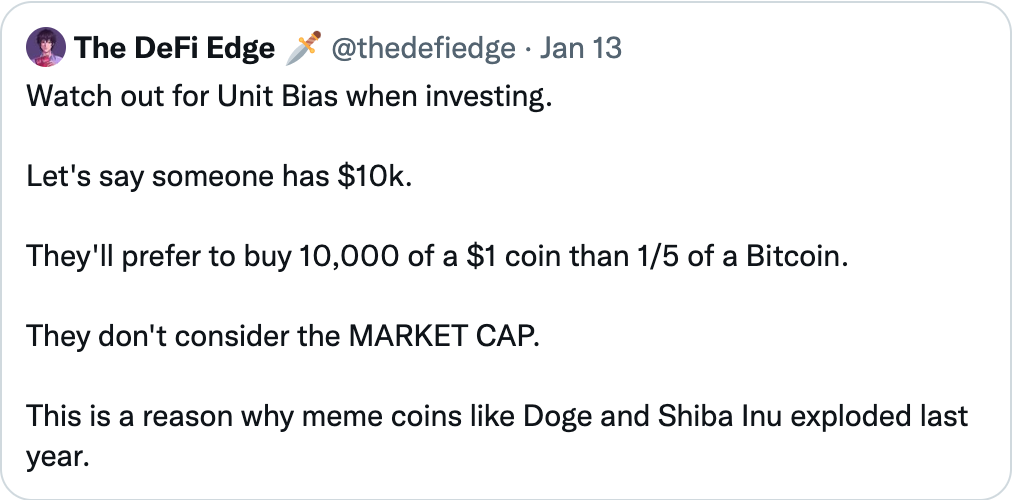The height and width of the screenshot is (500, 1012).
Task: Click the capitalized "MARKET CAP" text
Action: (x=443, y=336)
